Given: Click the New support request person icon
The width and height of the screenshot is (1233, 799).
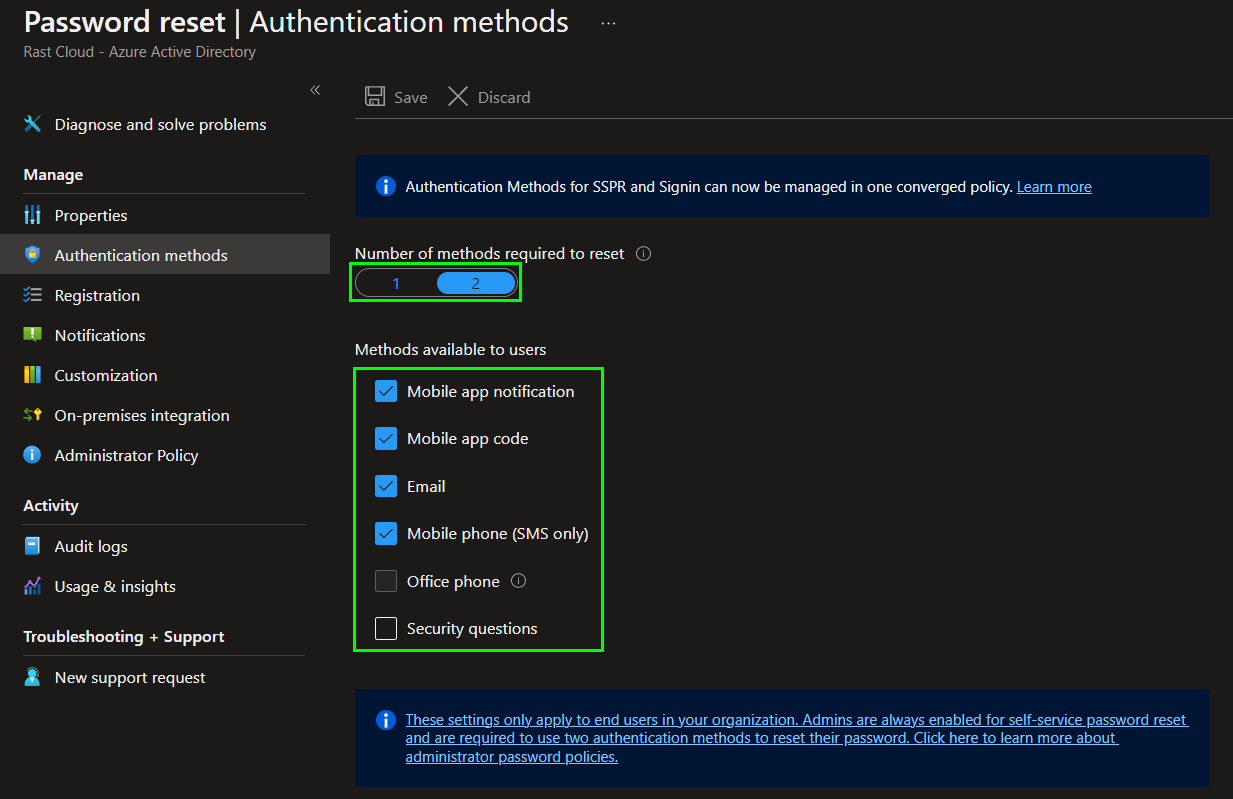Looking at the screenshot, I should (33, 677).
